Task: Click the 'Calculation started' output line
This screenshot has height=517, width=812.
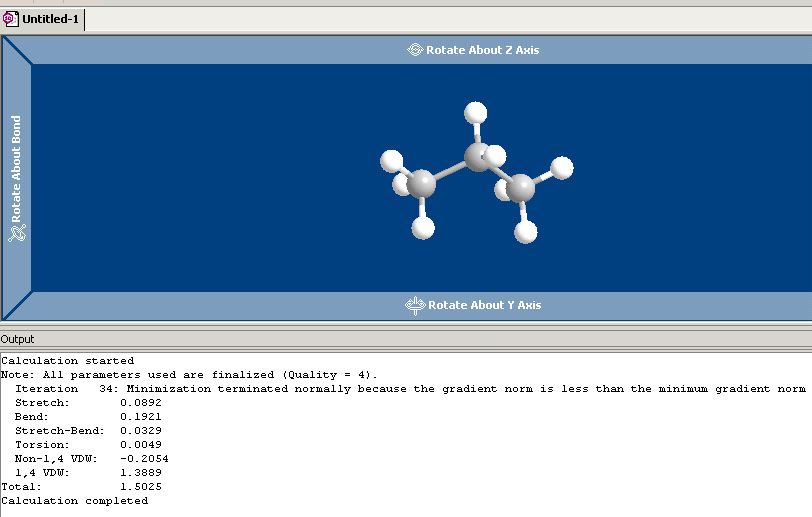Action: (x=67, y=360)
